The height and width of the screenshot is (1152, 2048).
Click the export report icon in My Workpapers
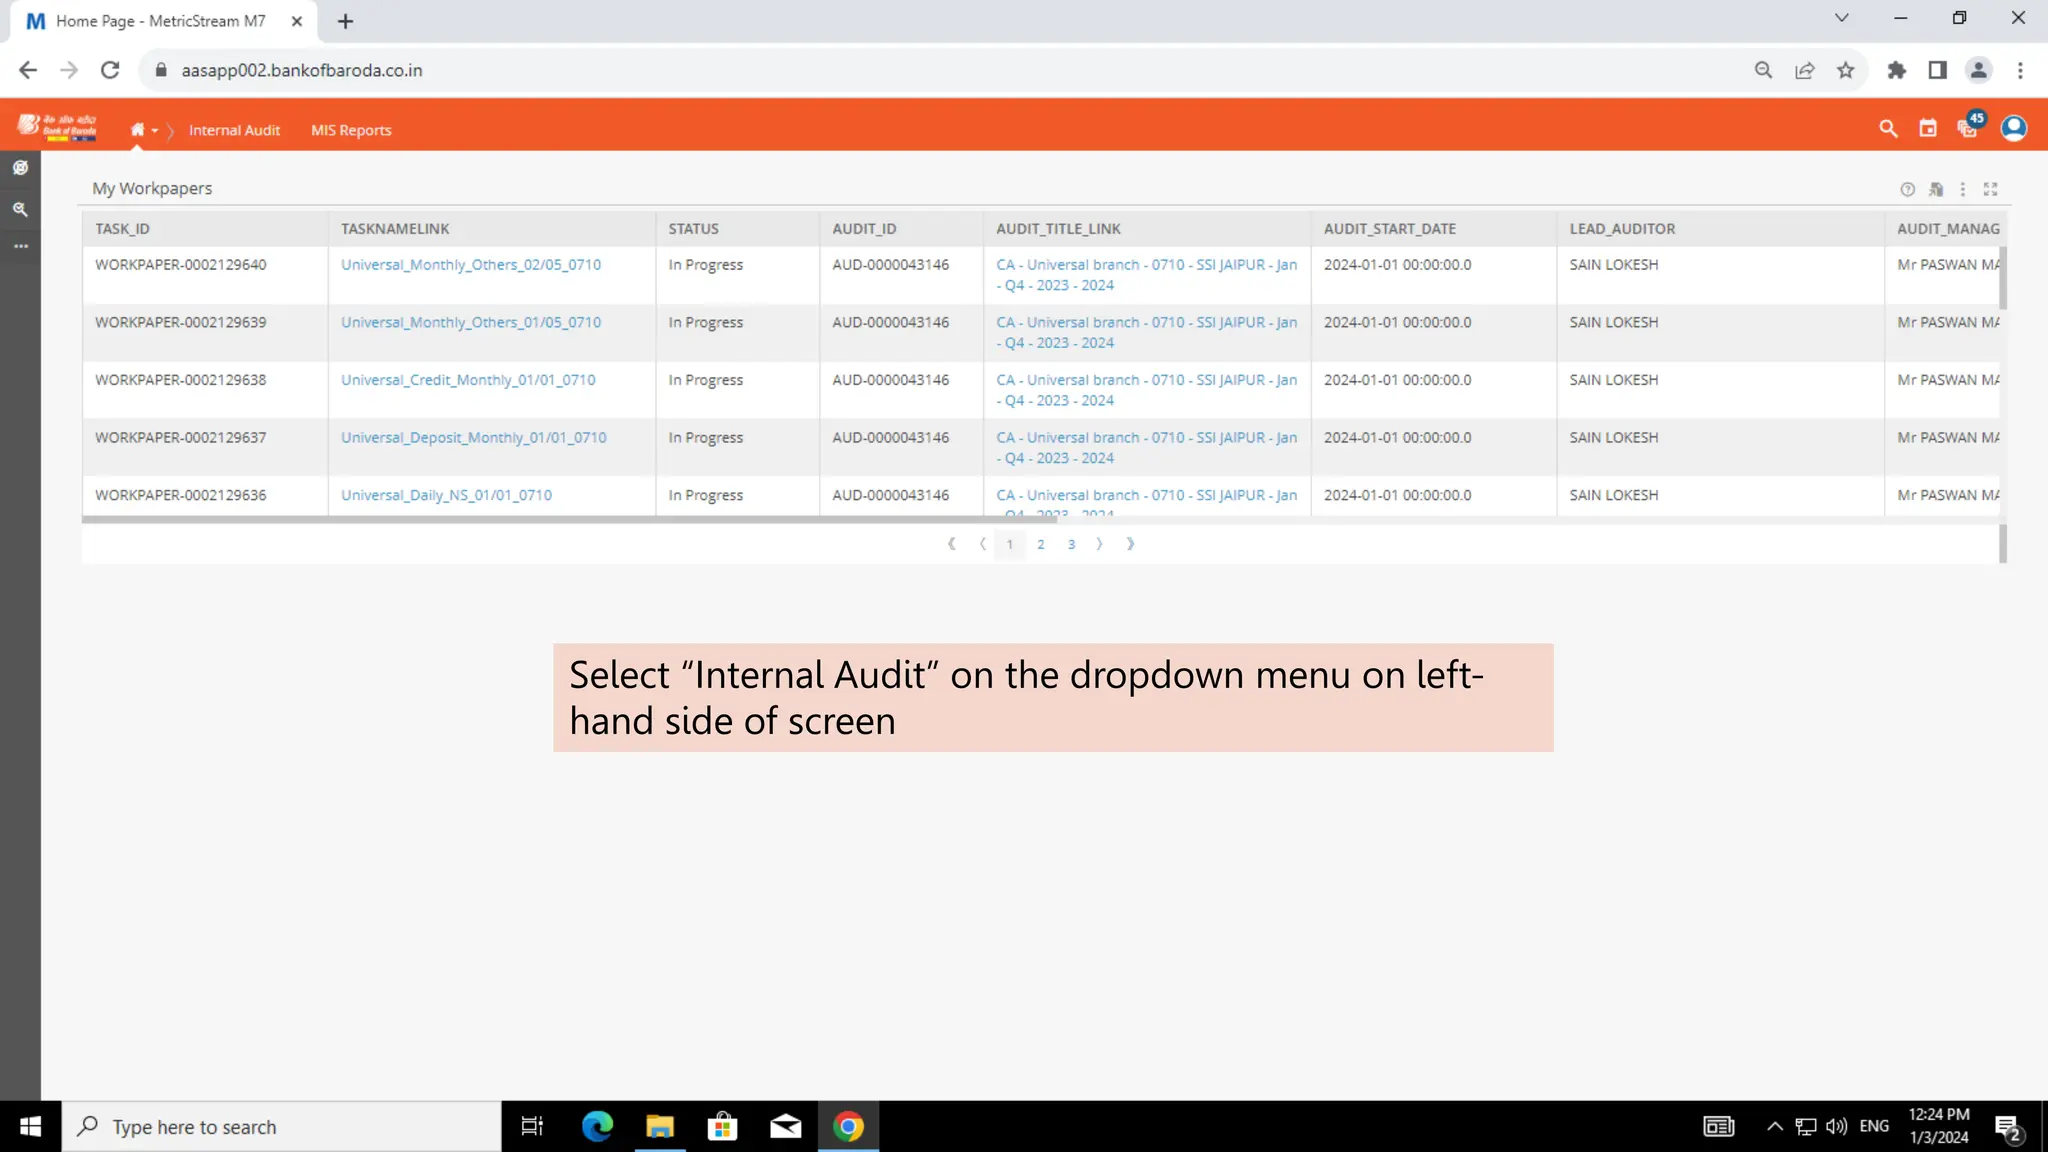click(x=1936, y=189)
